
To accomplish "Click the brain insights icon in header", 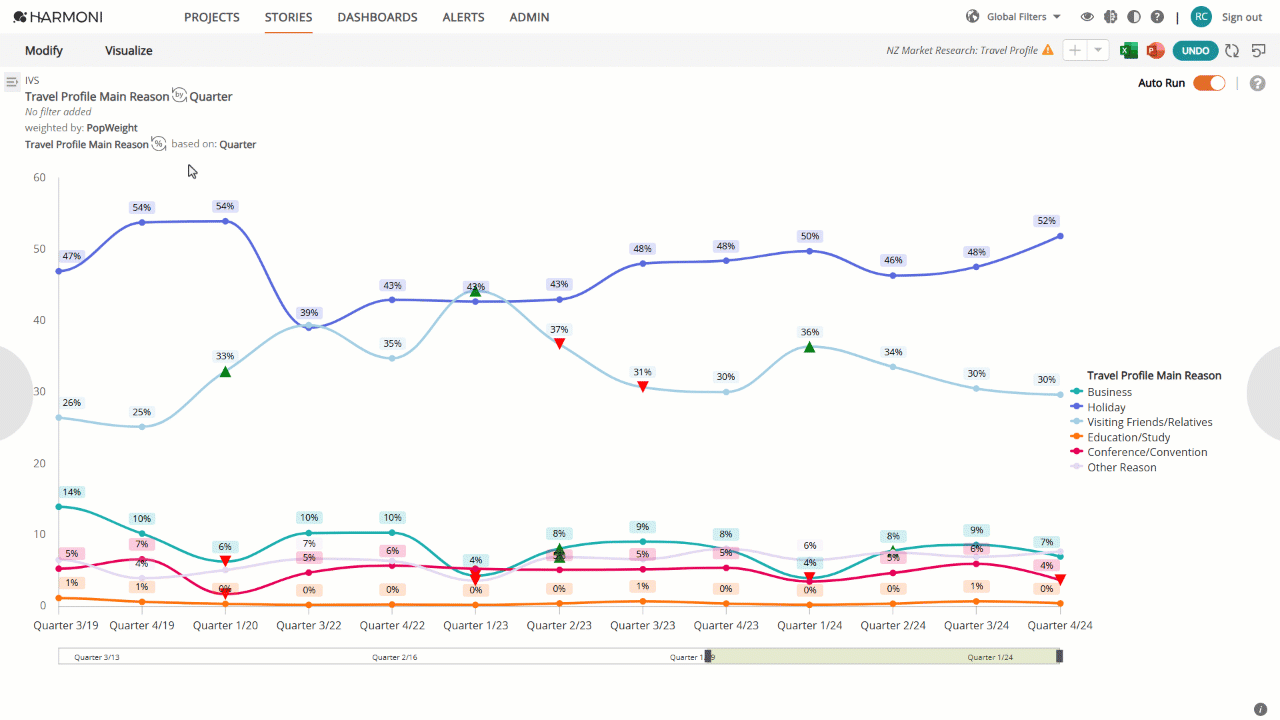I will coord(1110,17).
